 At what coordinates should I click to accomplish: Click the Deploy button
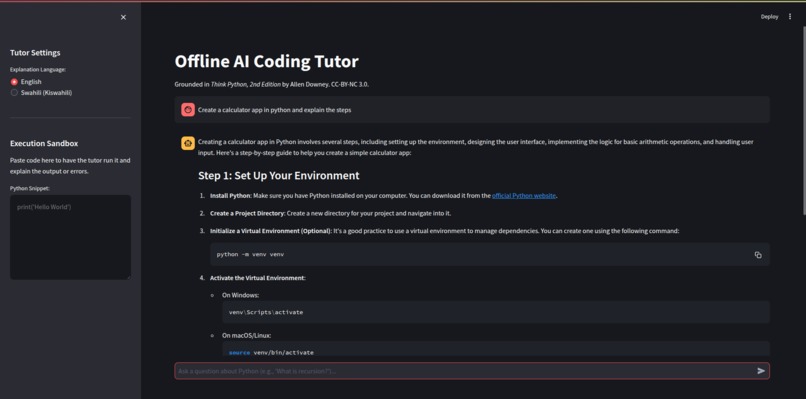pos(770,16)
